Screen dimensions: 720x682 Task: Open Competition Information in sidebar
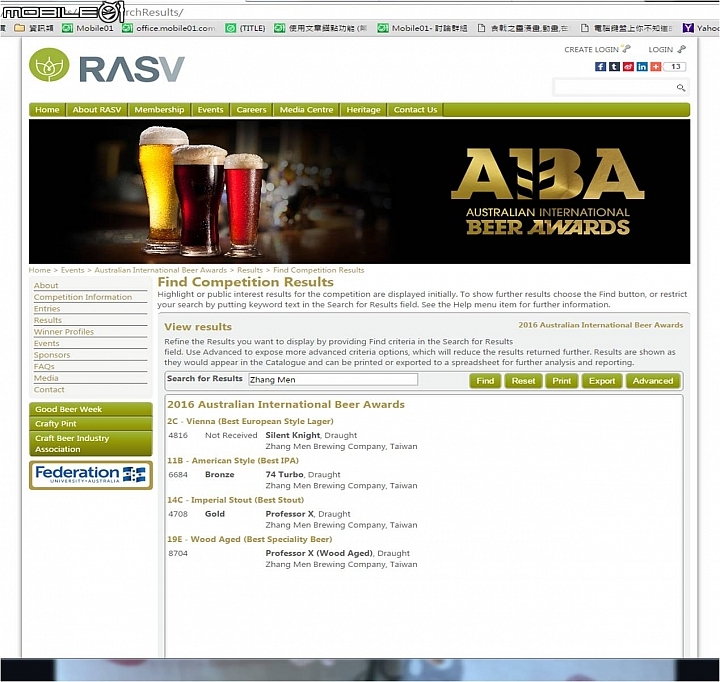click(83, 297)
